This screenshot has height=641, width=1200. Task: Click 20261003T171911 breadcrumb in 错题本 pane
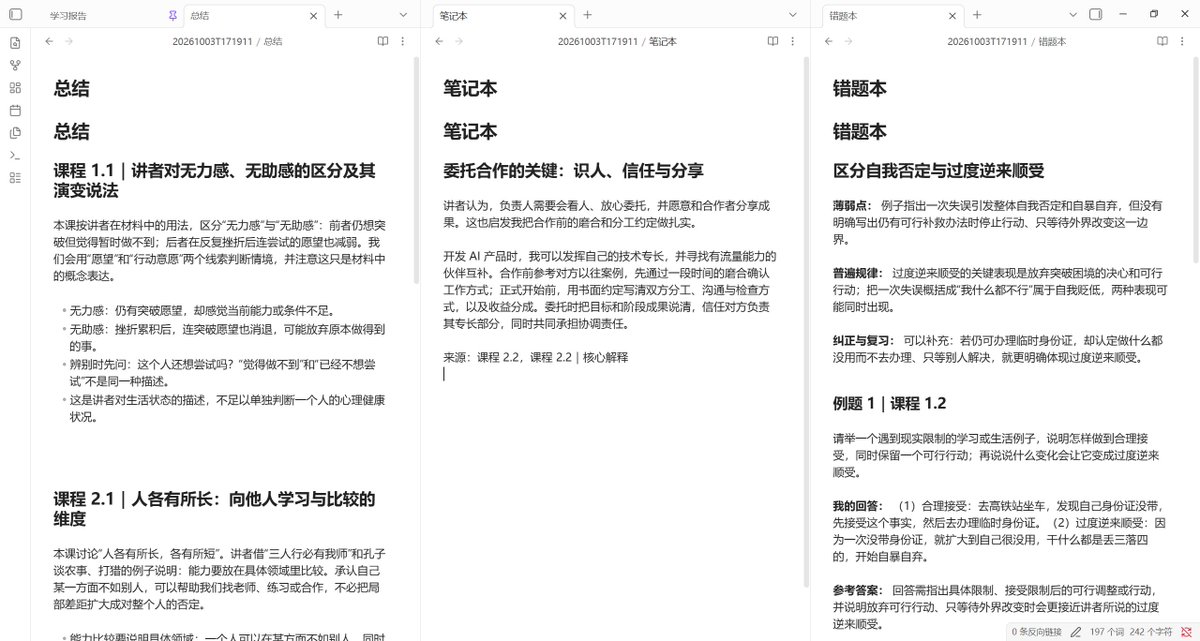click(987, 41)
